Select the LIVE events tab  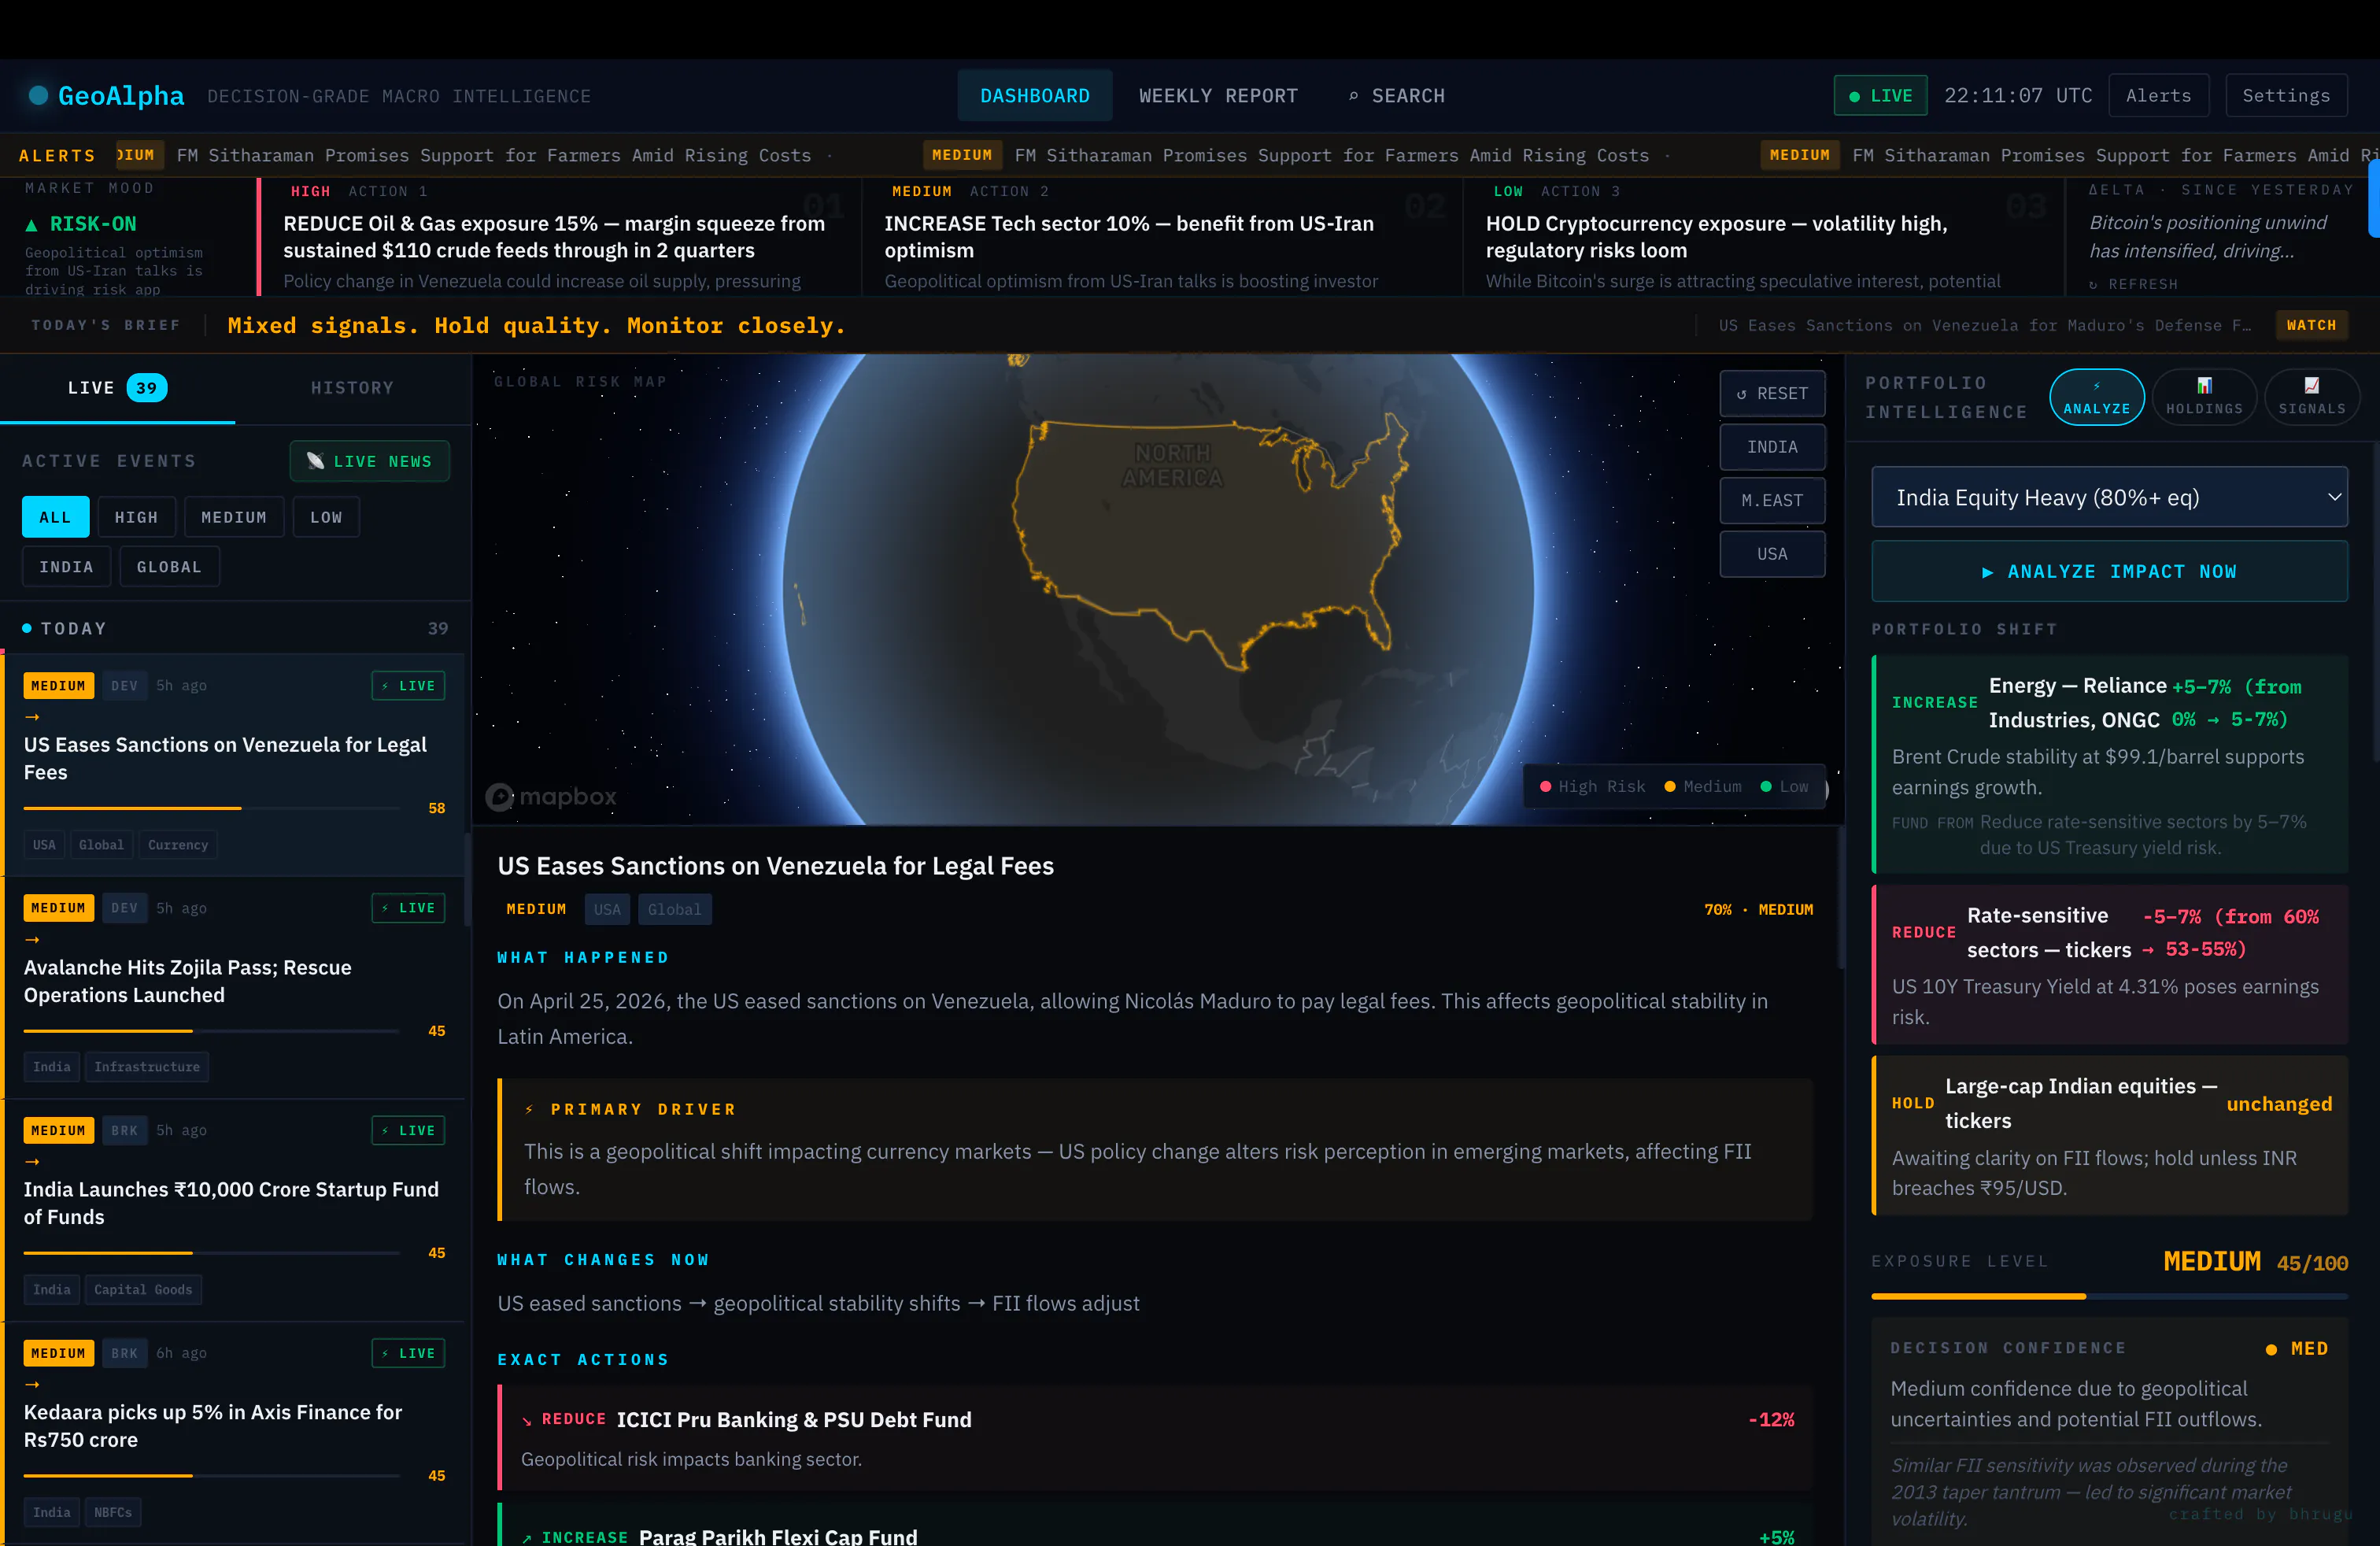[x=117, y=388]
